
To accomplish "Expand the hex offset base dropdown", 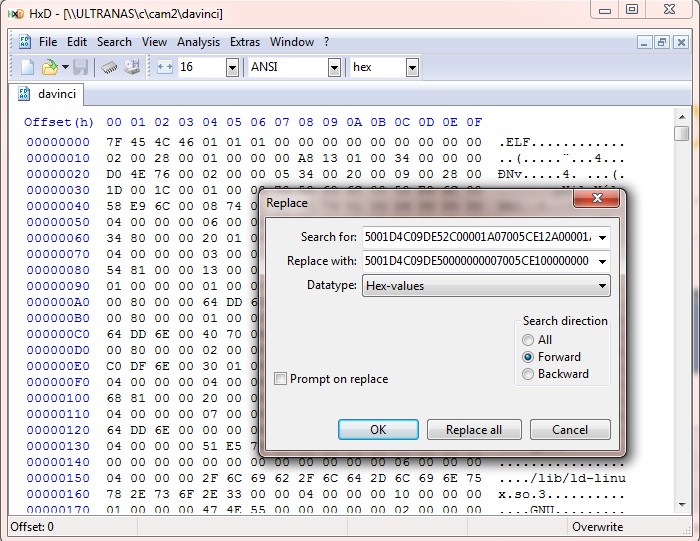I will pyautogui.click(x=412, y=67).
